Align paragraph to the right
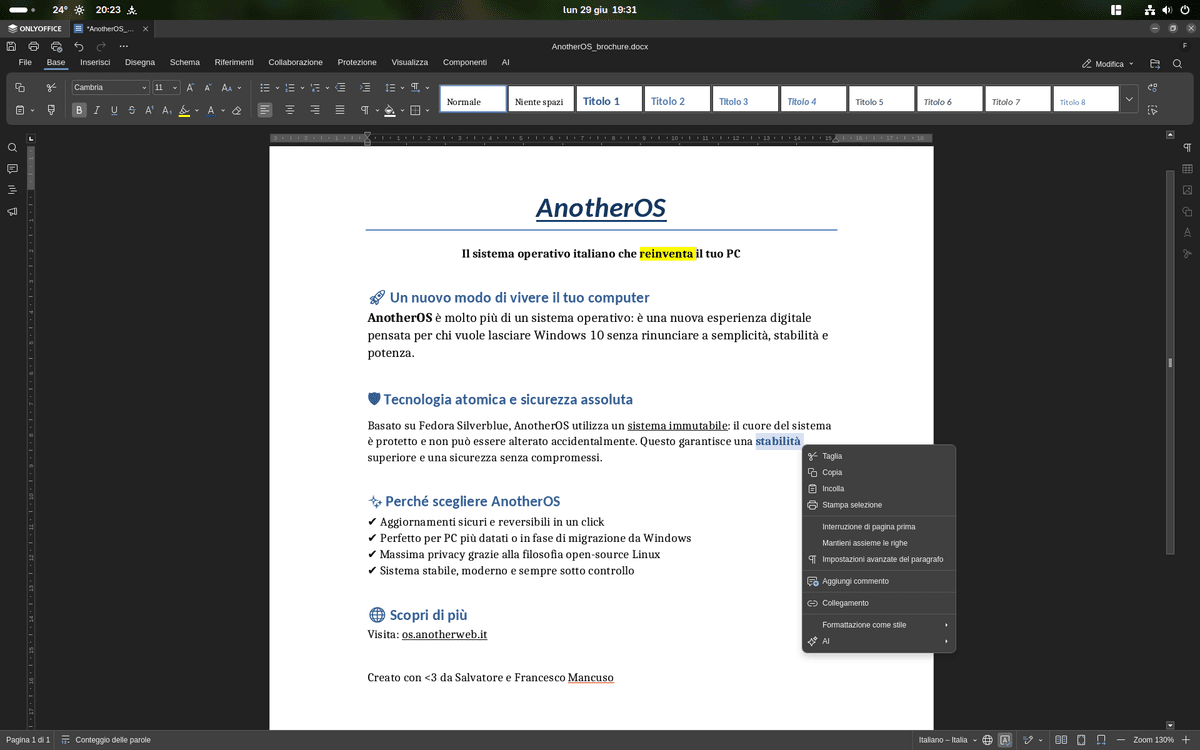The width and height of the screenshot is (1200, 750). click(x=315, y=110)
